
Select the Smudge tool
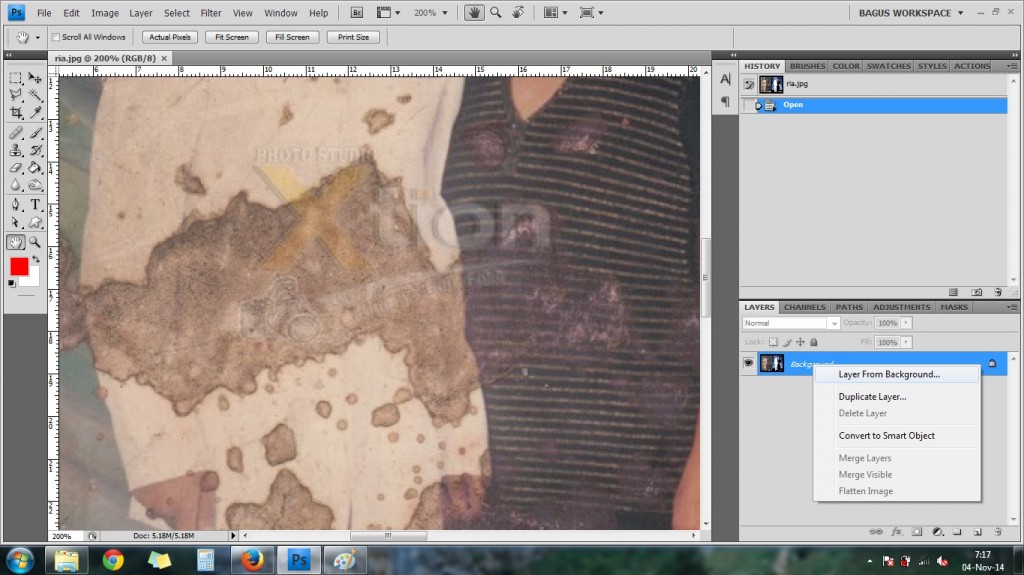(x=35, y=186)
